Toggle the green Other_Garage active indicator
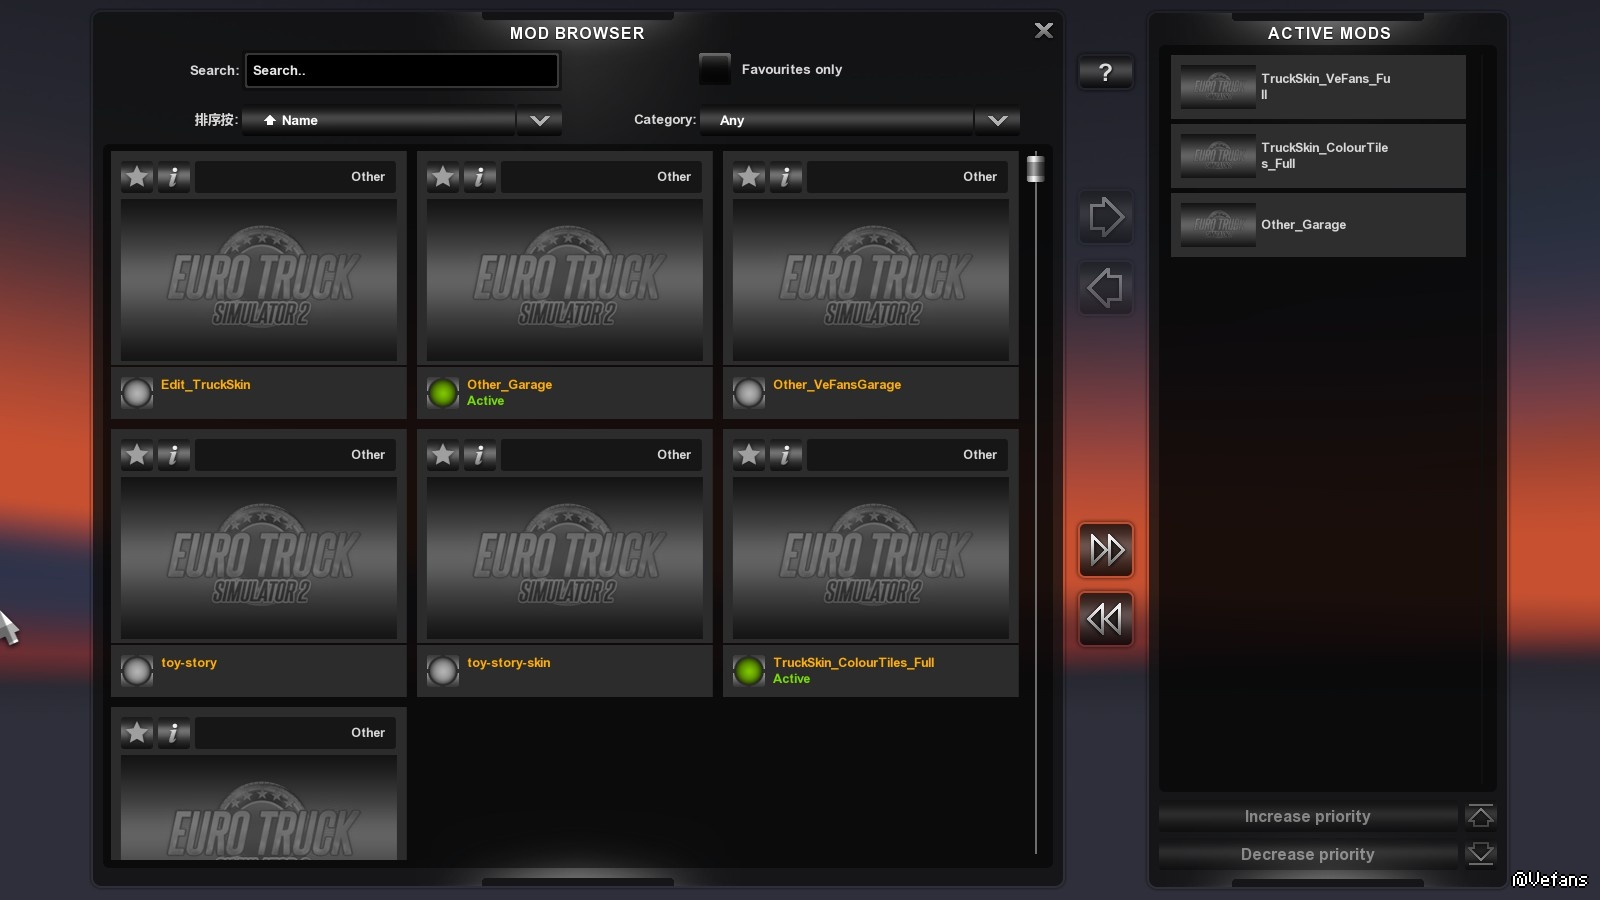 (443, 393)
